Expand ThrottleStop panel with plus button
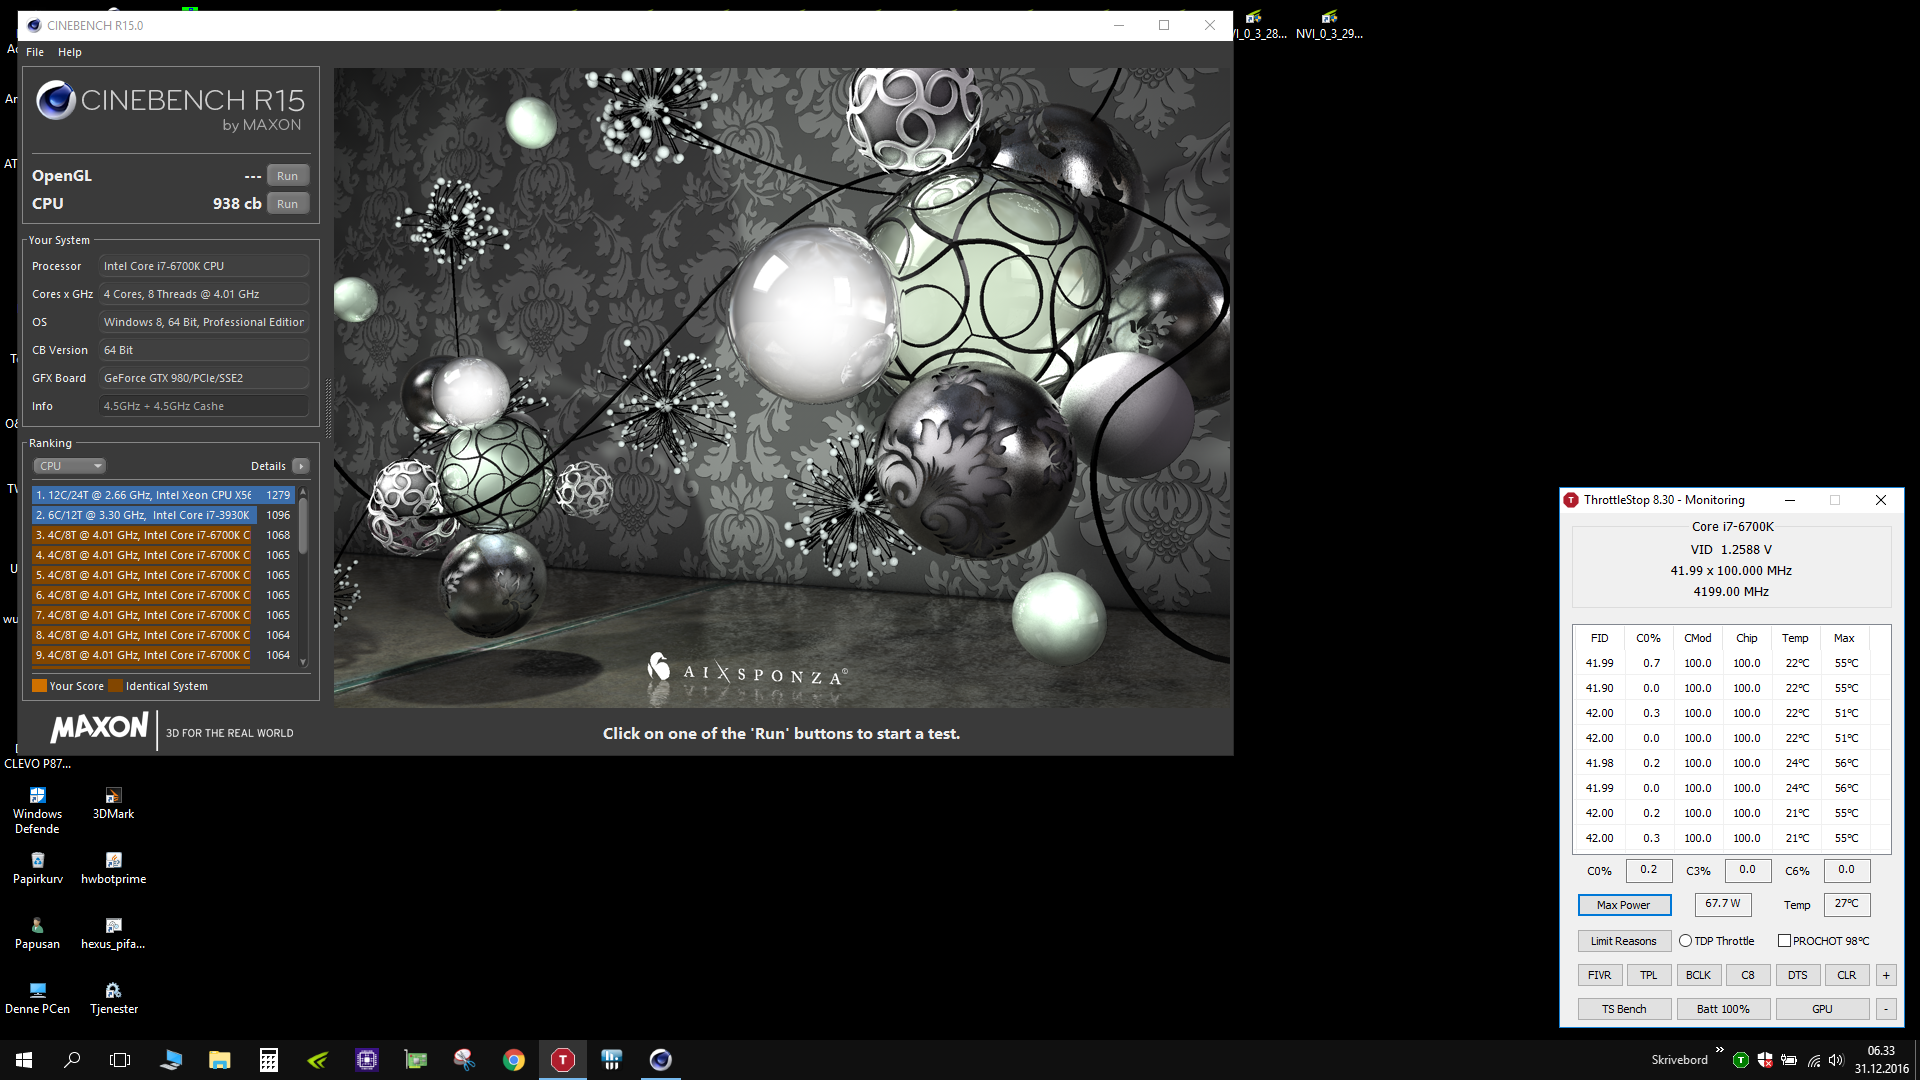The height and width of the screenshot is (1080, 1920). [x=1886, y=975]
